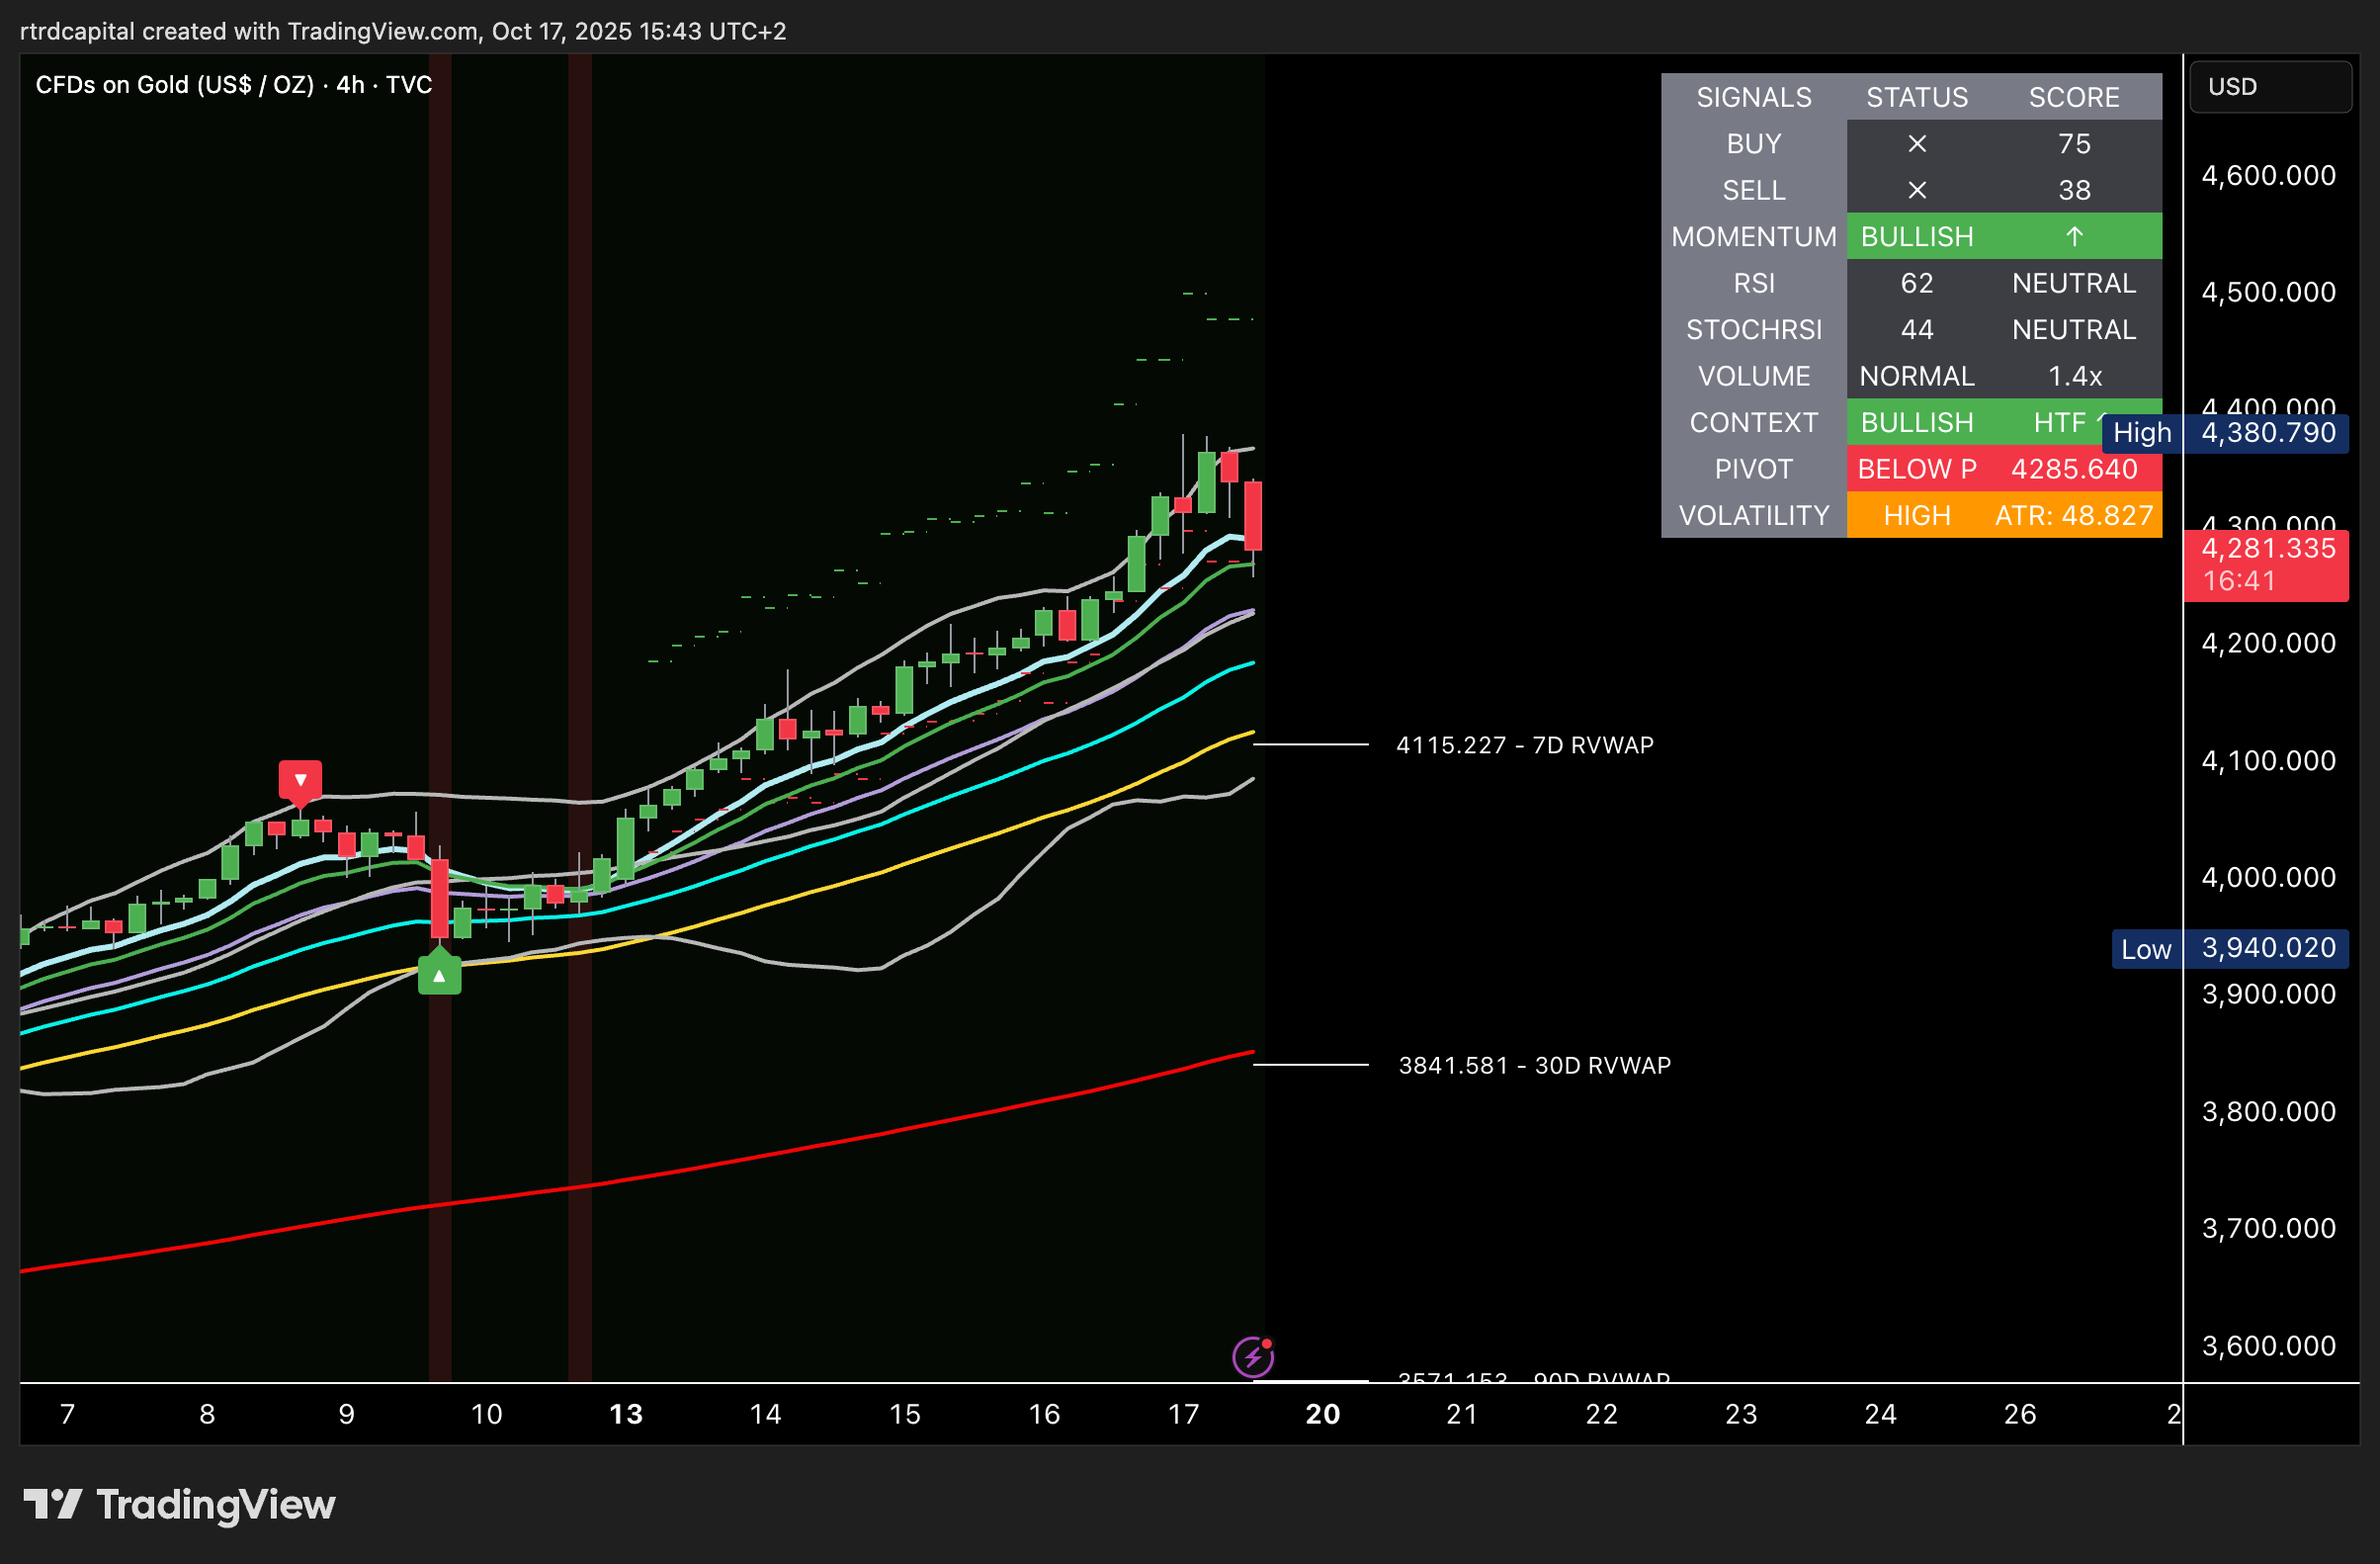Screen dimensions: 2380x1564
Task: Click the orange HIGH volatility cell
Action: 1916,516
